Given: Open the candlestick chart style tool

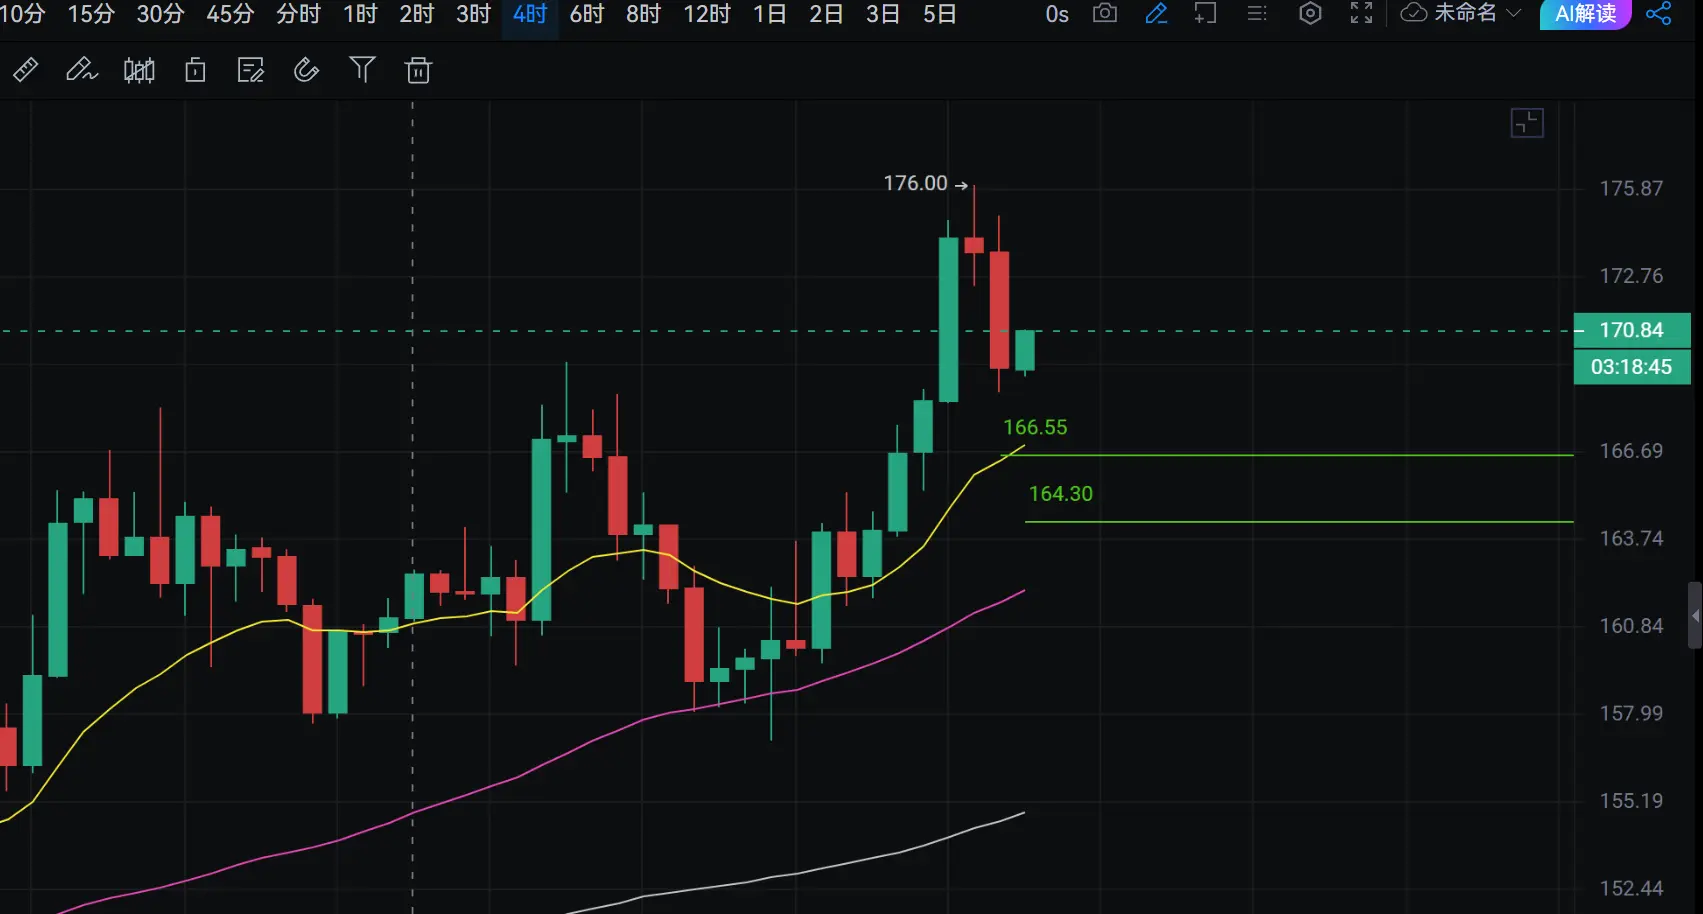Looking at the screenshot, I should click(139, 70).
